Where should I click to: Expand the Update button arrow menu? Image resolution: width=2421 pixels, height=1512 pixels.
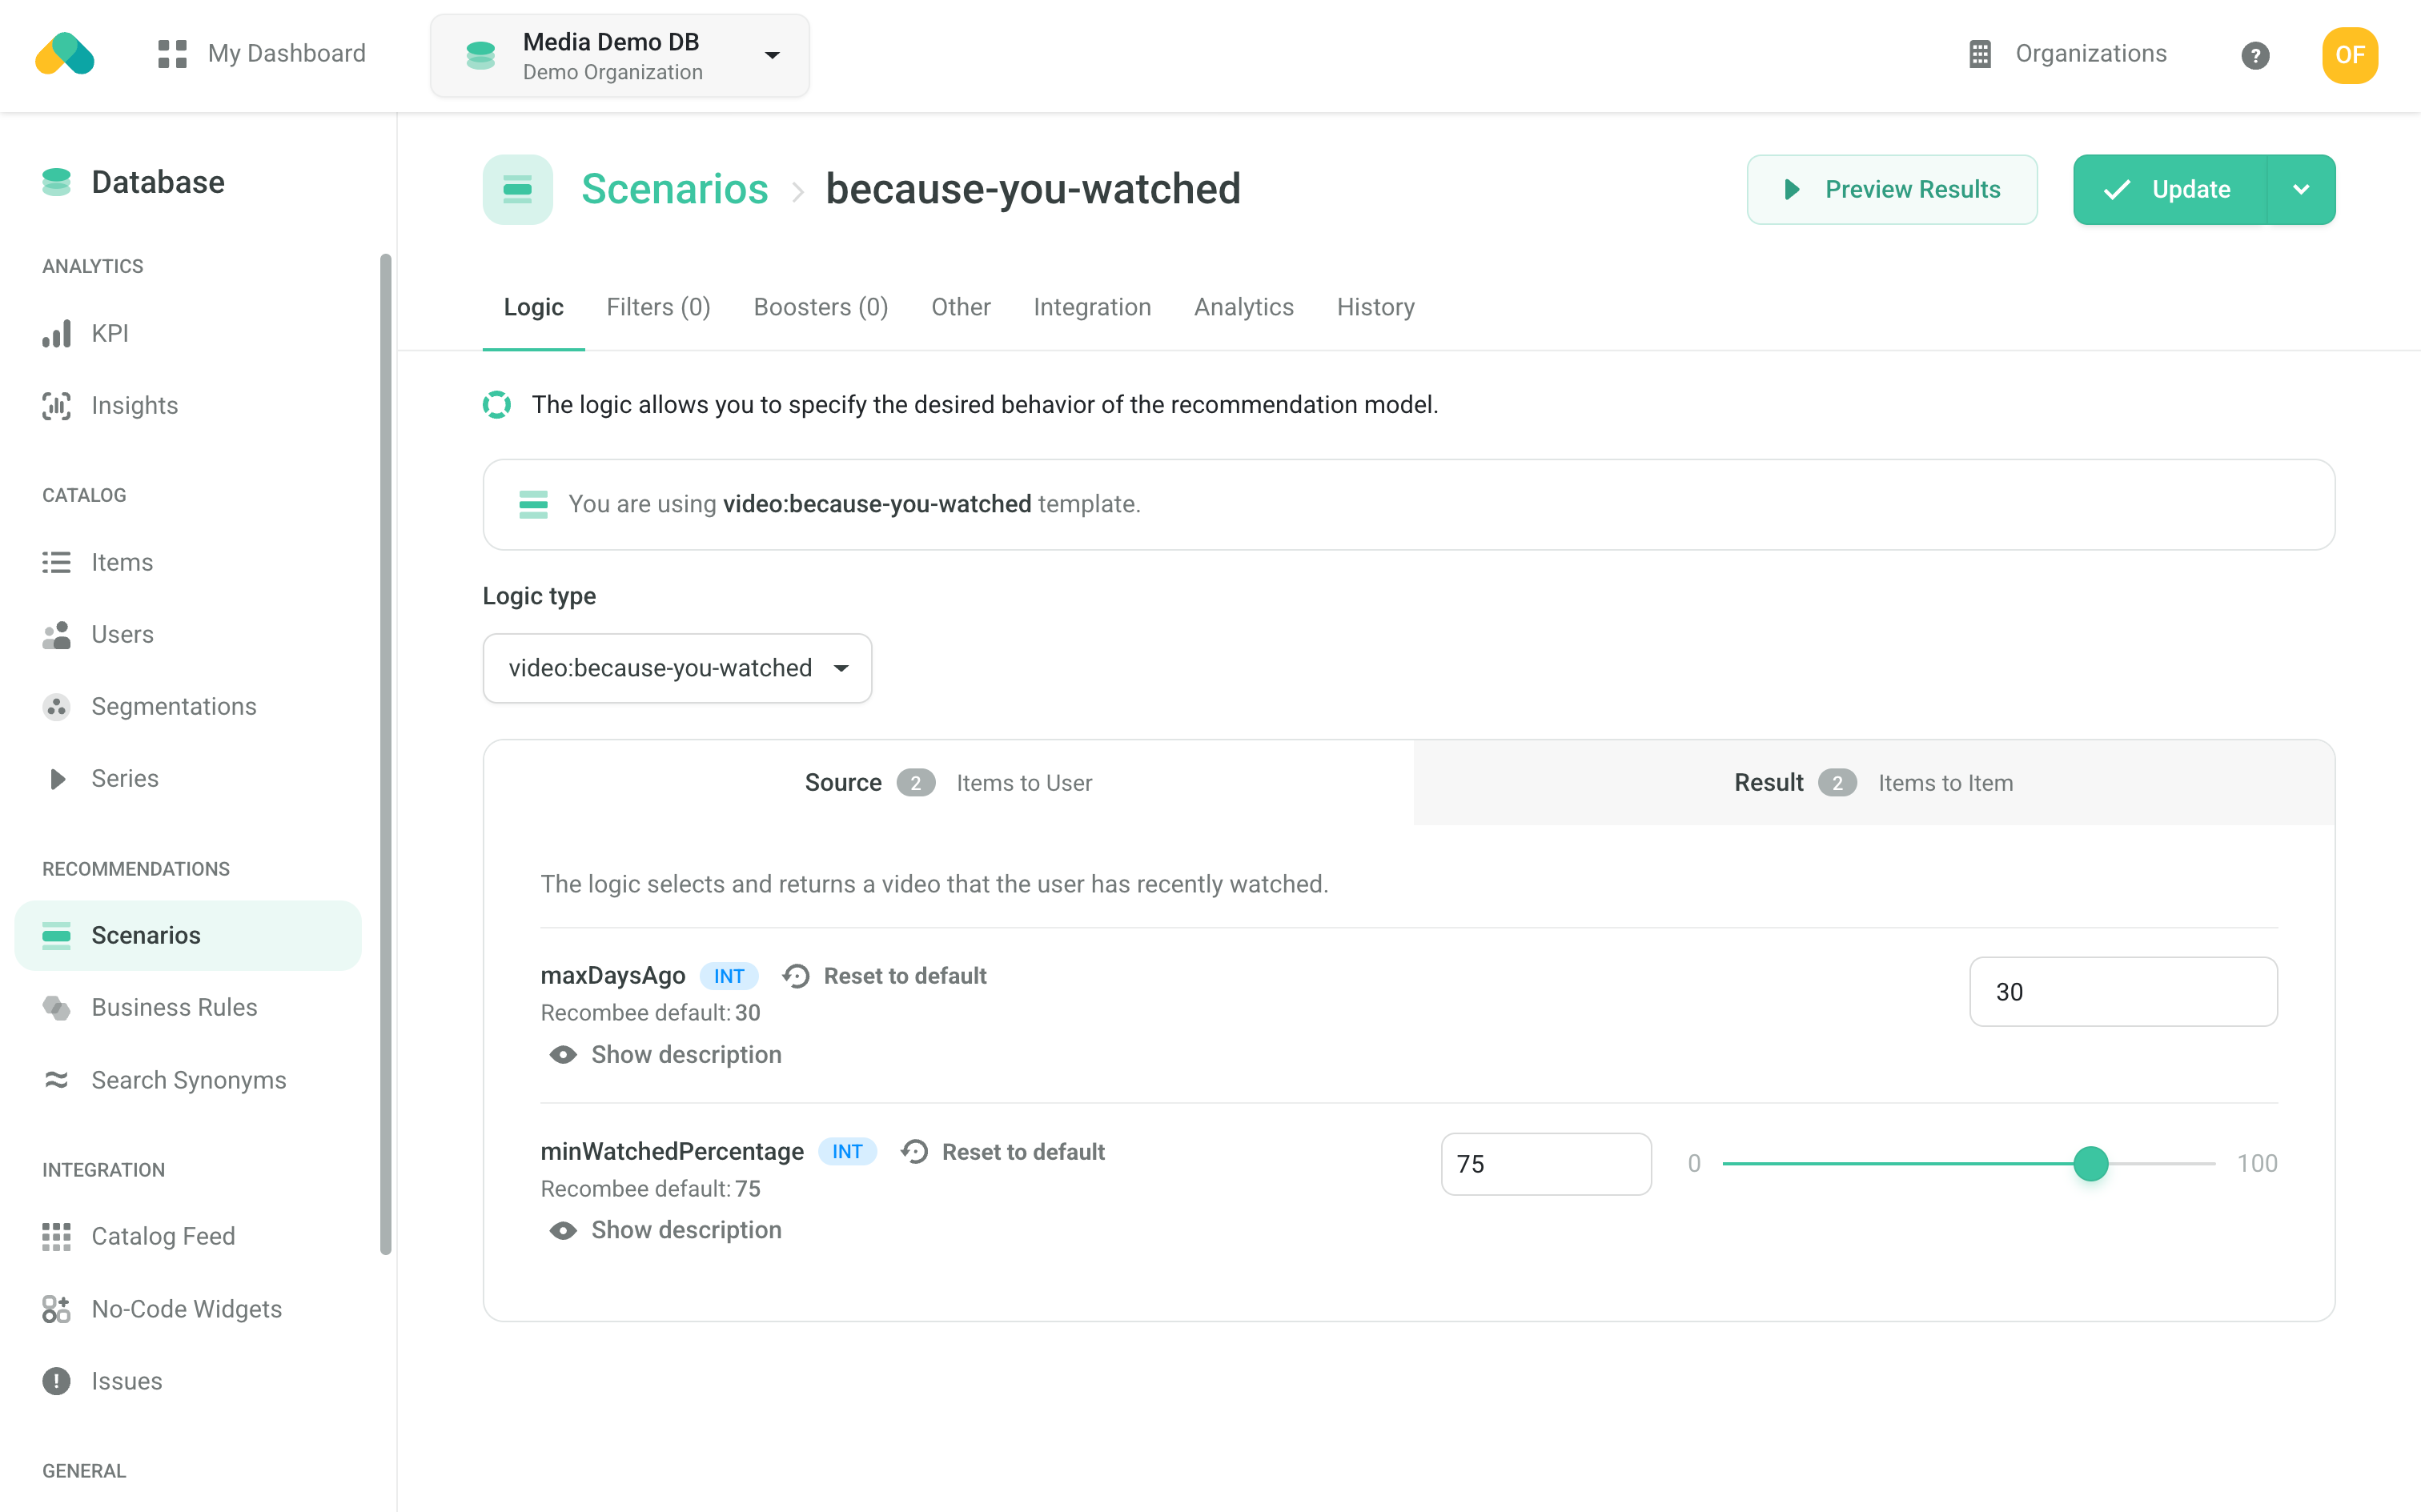pos(2300,189)
